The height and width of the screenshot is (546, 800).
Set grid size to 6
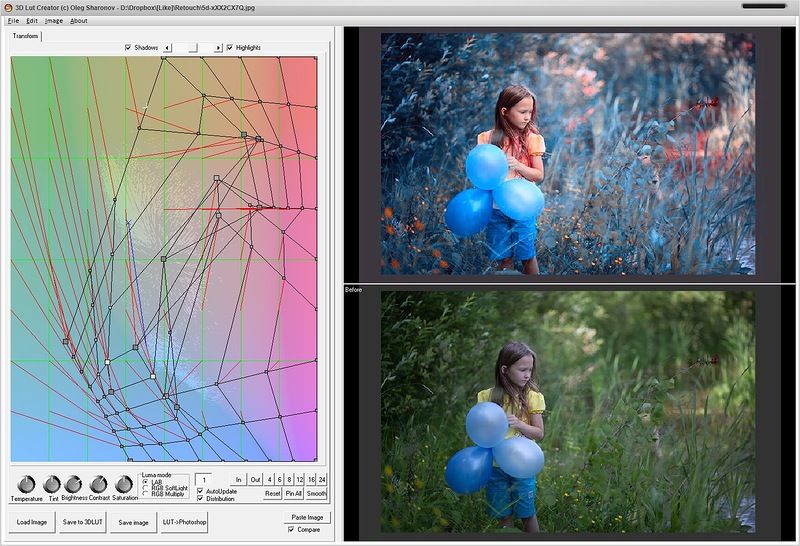280,480
